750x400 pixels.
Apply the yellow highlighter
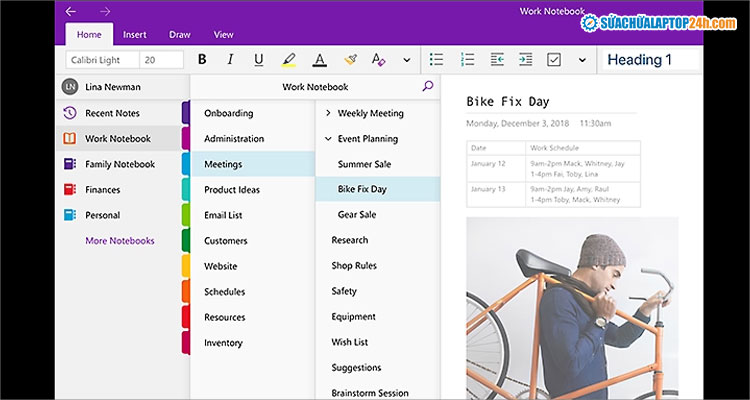[x=288, y=60]
